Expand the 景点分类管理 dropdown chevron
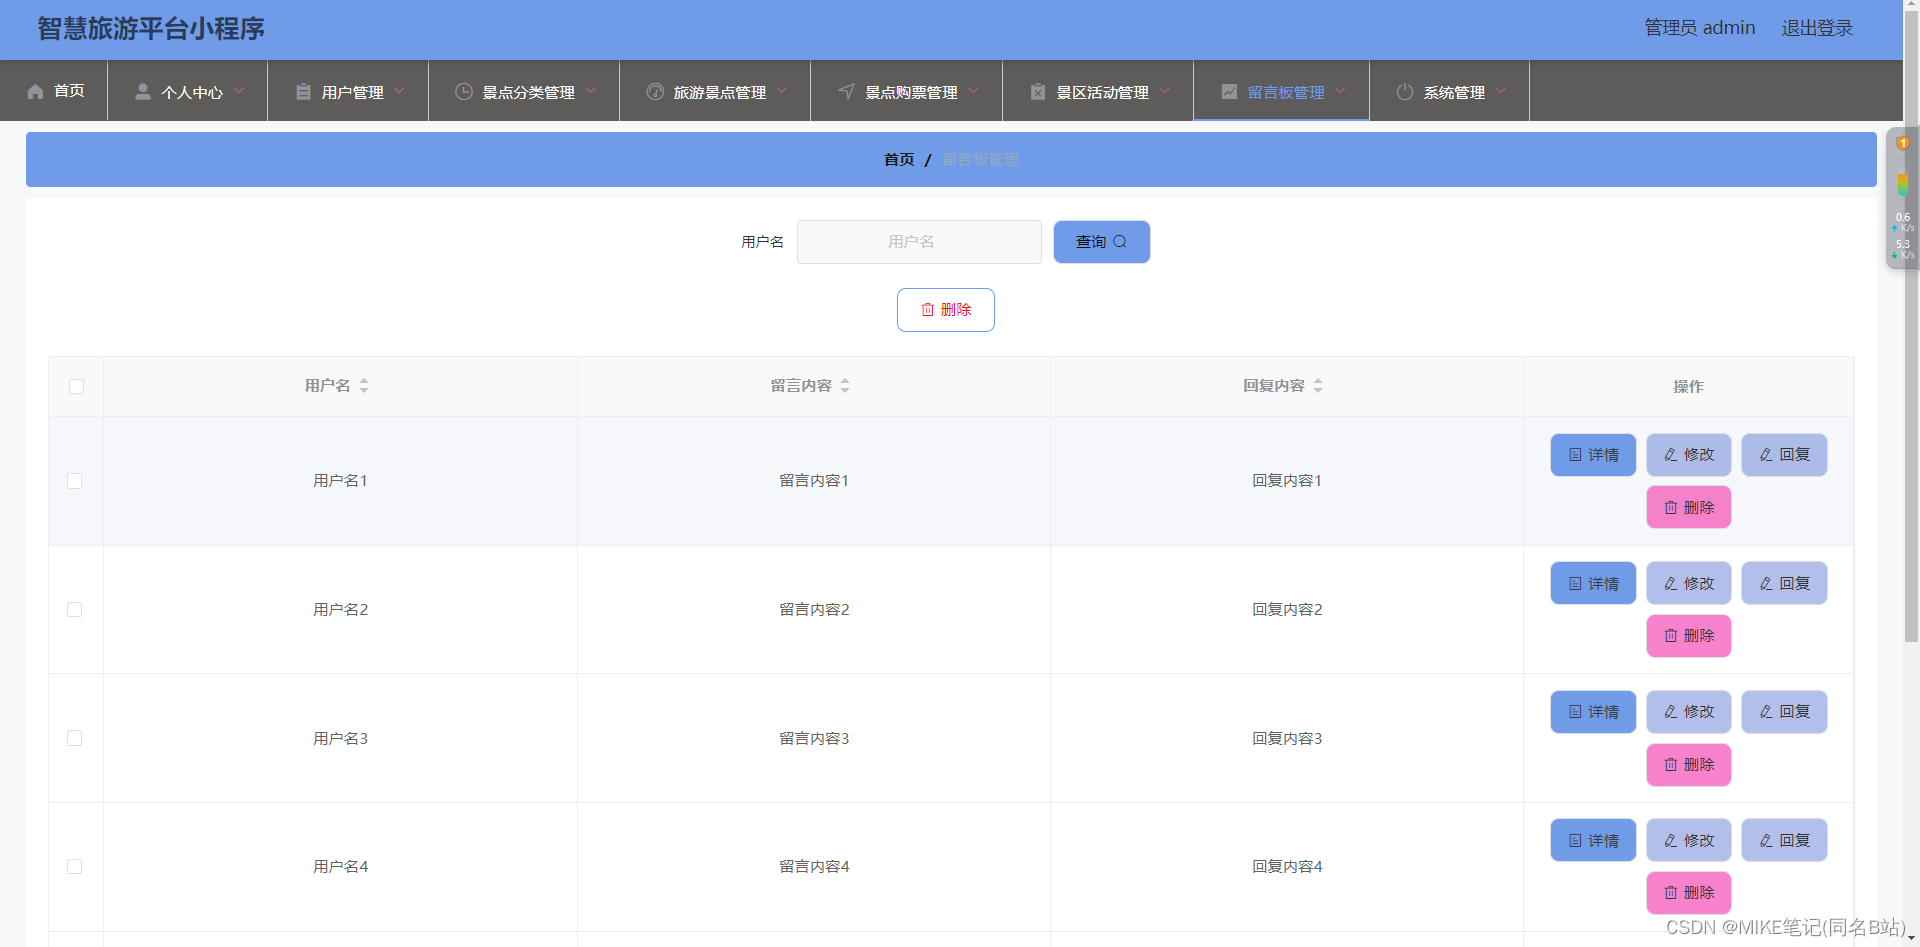 coord(591,91)
